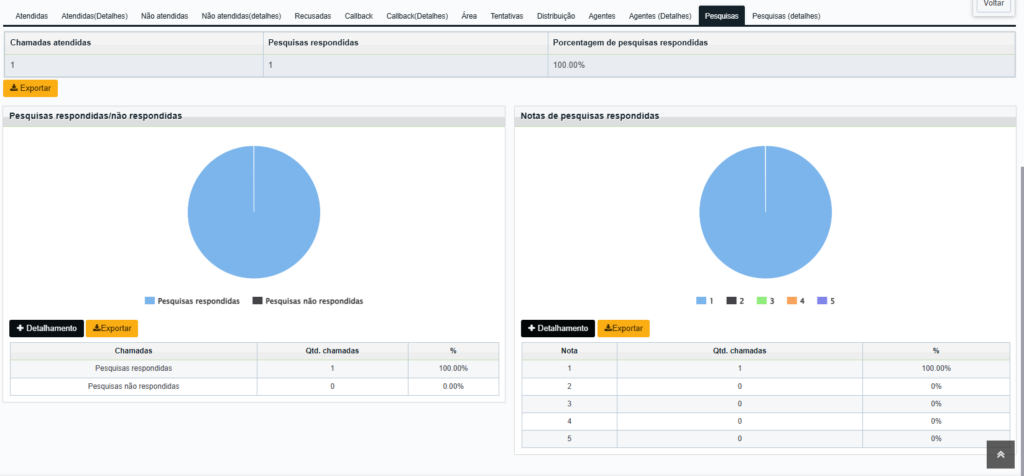1024x476 pixels.
Task: Click the top Exportar button below the summary table
Action: (31, 88)
